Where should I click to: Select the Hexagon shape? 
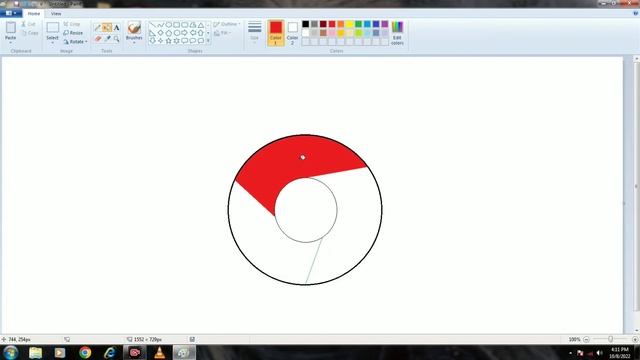[x=176, y=33]
